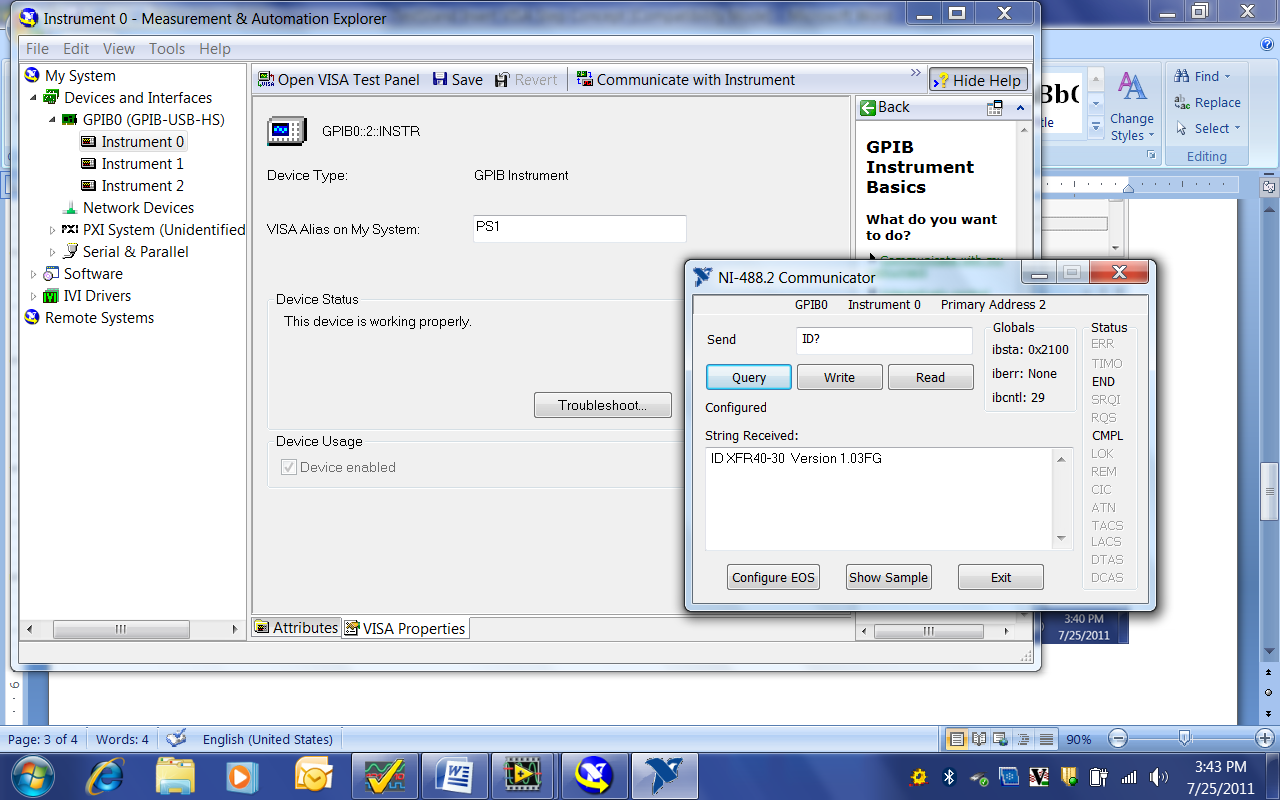The image size is (1280, 800).
Task: Open Internet Explorer from the taskbar
Action: pos(105,776)
